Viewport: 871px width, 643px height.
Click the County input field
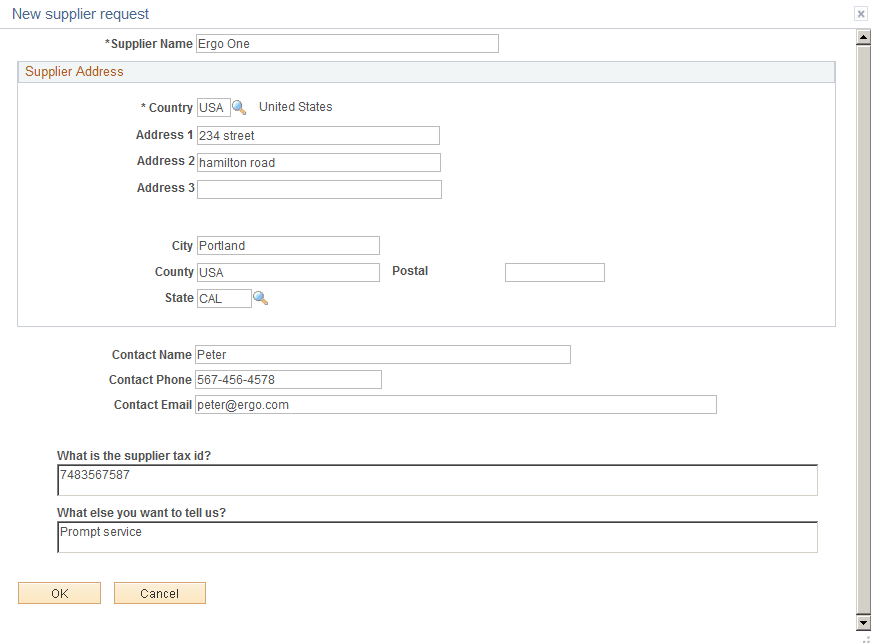click(288, 272)
